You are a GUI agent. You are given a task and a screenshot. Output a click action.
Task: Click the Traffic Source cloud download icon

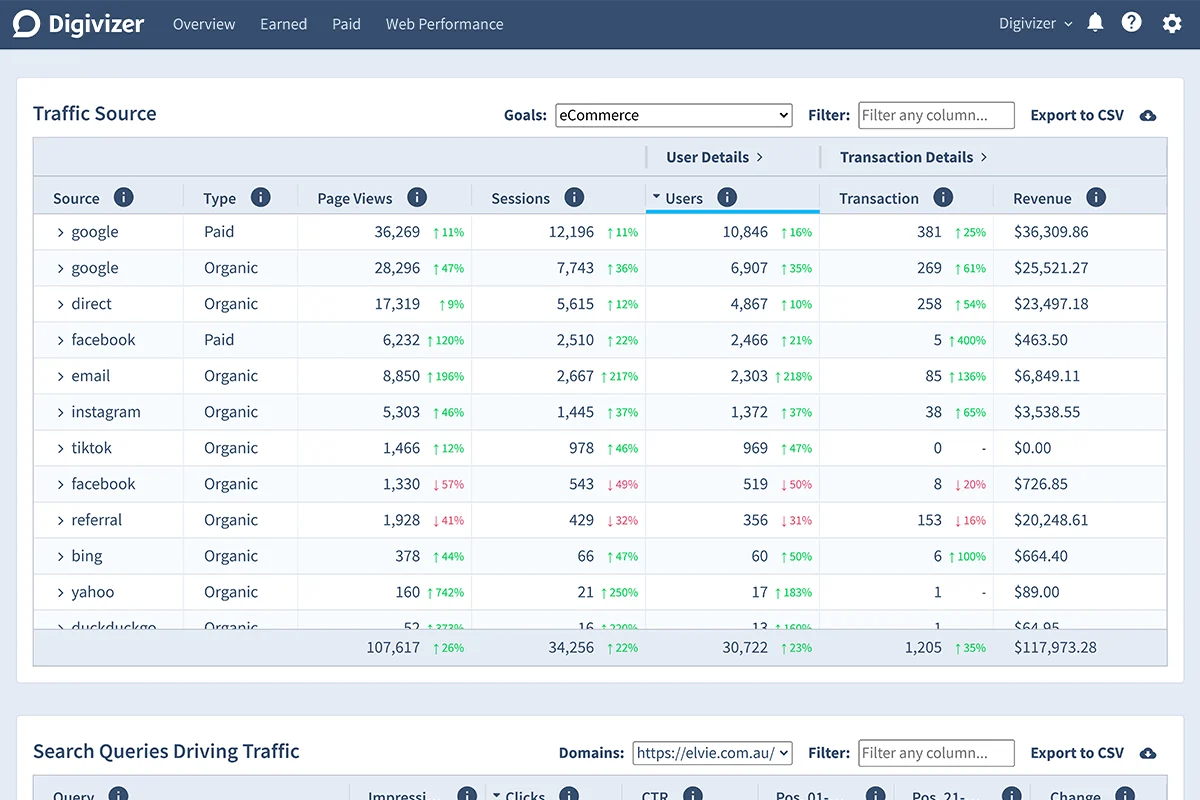click(1148, 115)
